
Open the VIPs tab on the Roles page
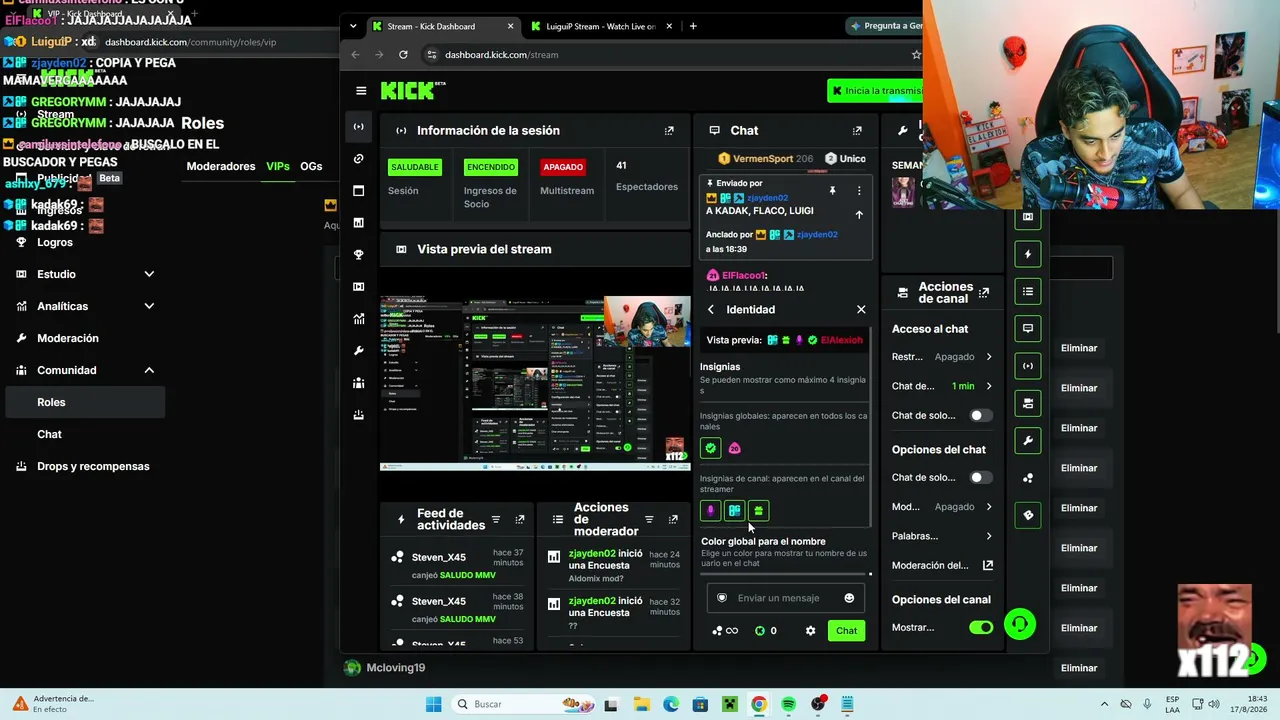click(278, 166)
